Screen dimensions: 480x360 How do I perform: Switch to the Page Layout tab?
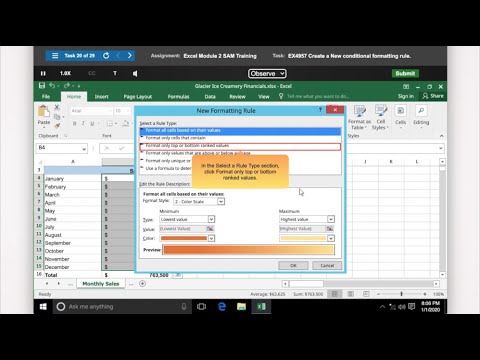138,97
